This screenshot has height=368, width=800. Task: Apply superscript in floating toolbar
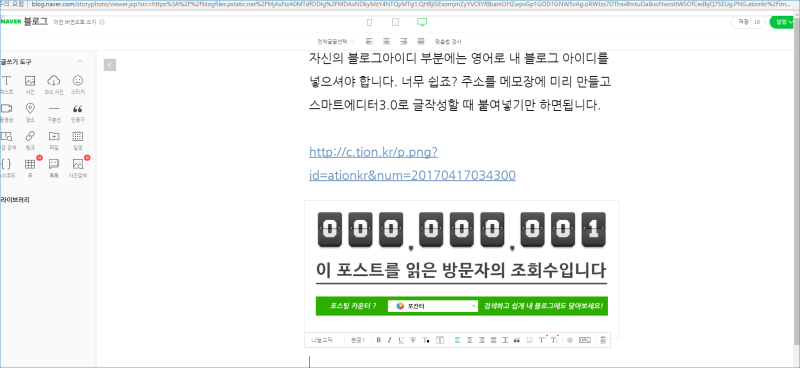542,340
